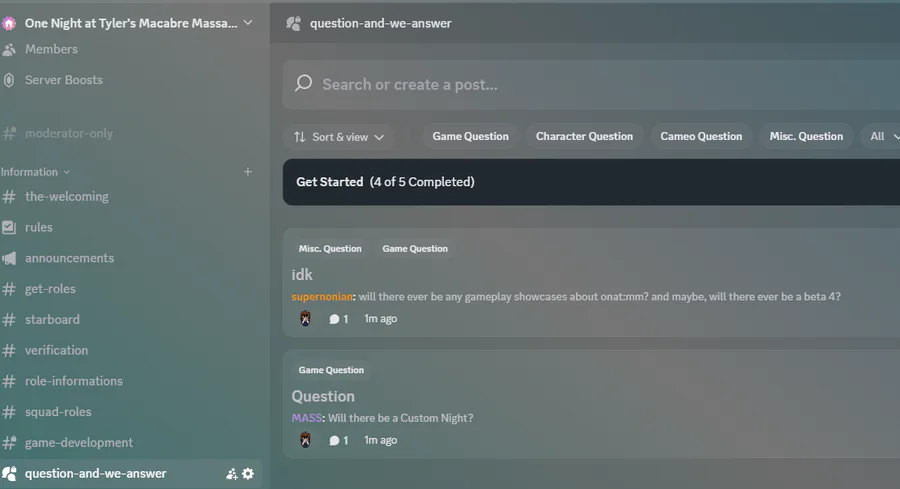
Task: Open the Sort & view dropdown
Action: click(339, 137)
